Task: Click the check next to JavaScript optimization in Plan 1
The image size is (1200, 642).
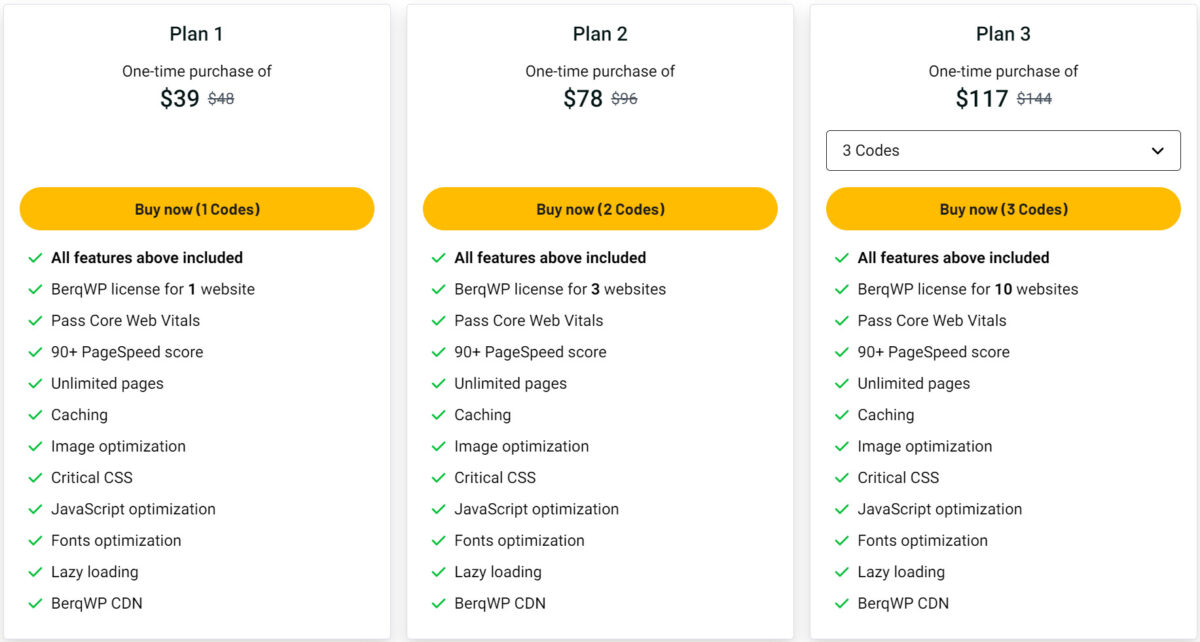Action: pos(35,509)
